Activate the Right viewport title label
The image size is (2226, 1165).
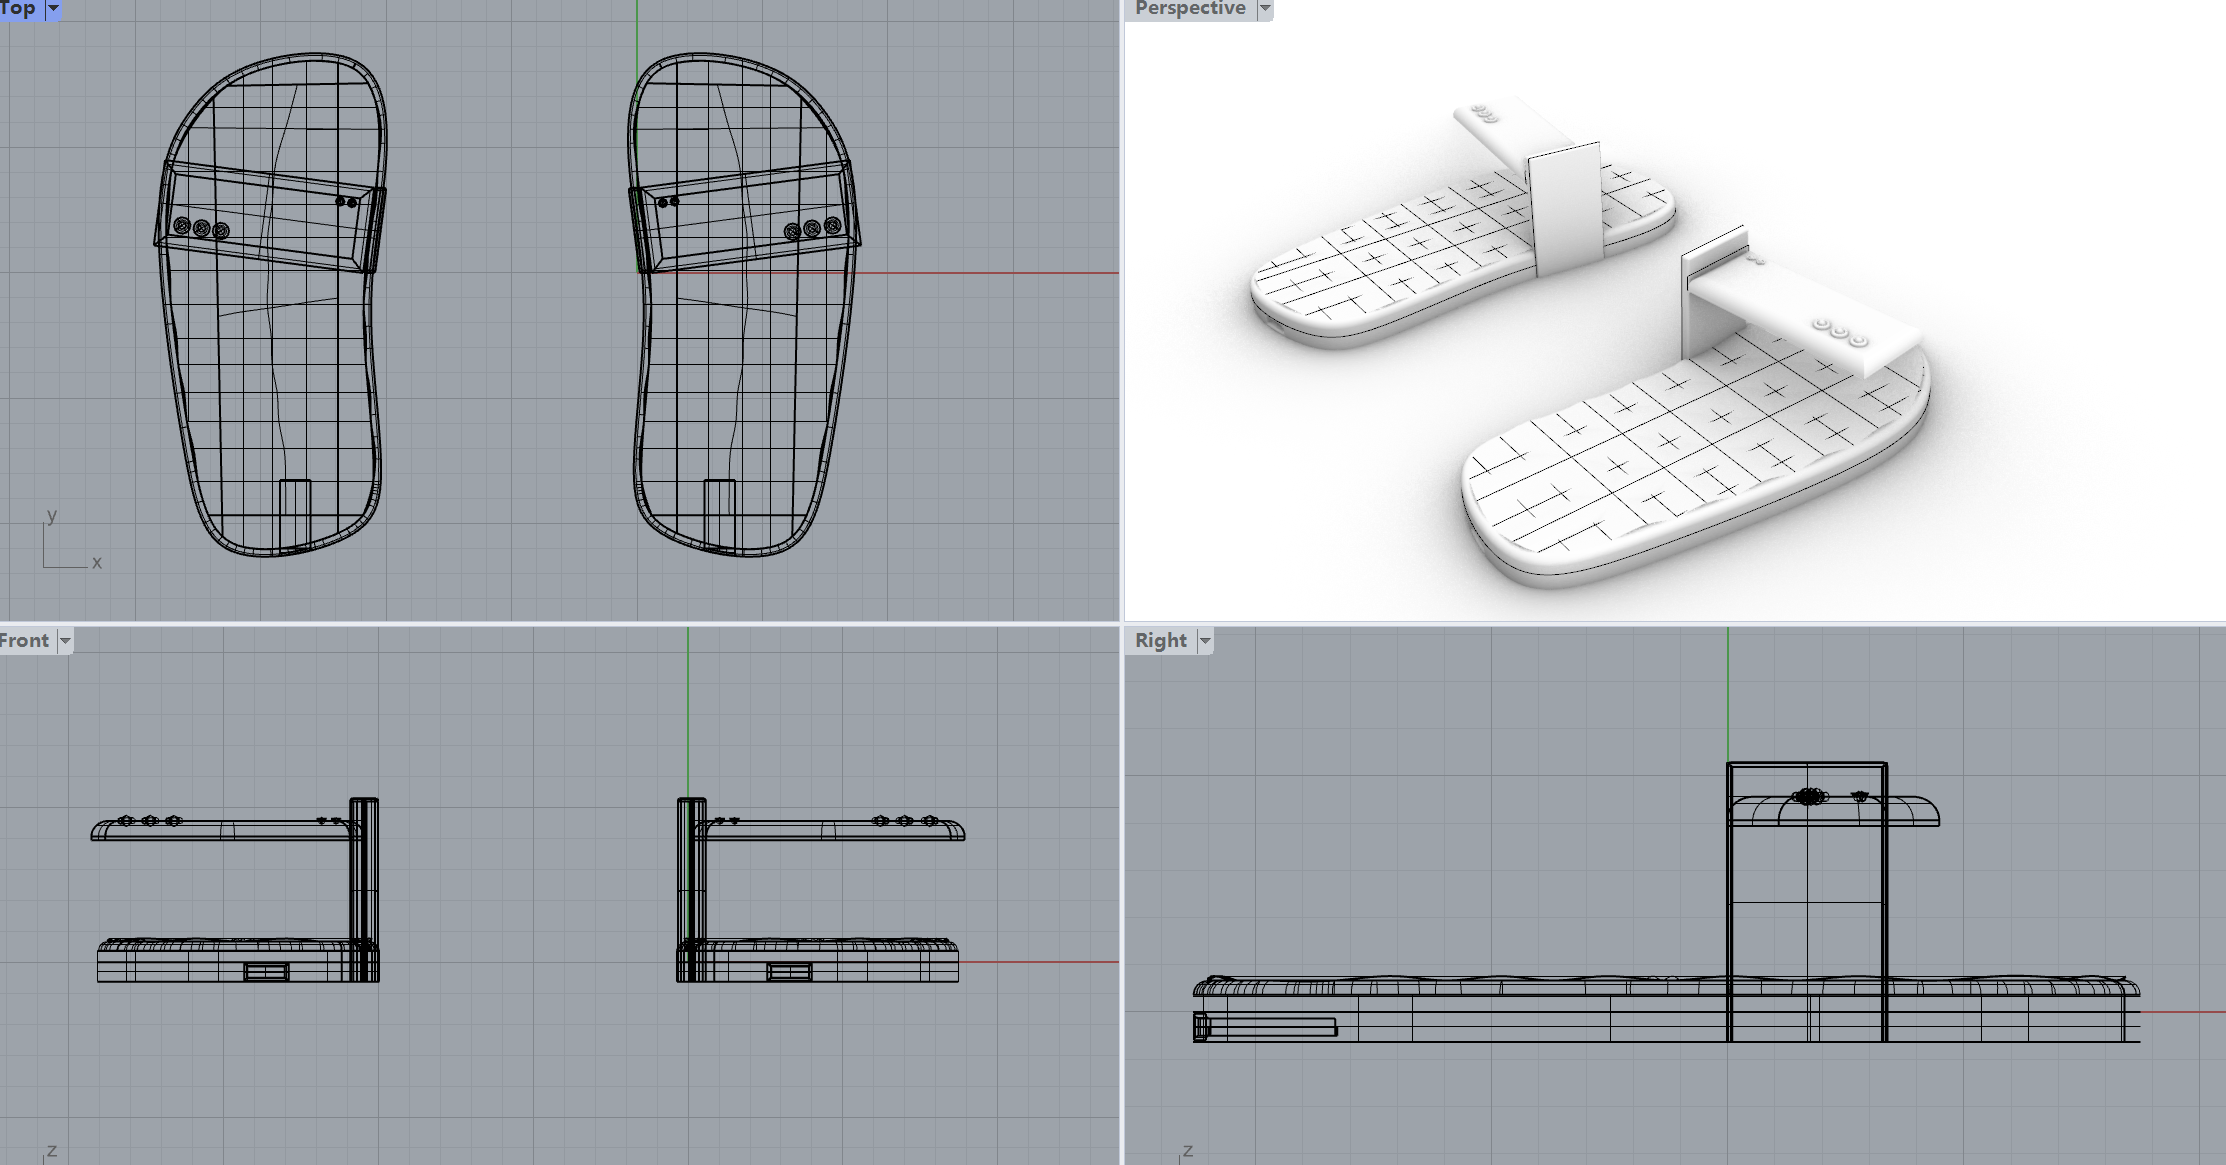[1161, 641]
